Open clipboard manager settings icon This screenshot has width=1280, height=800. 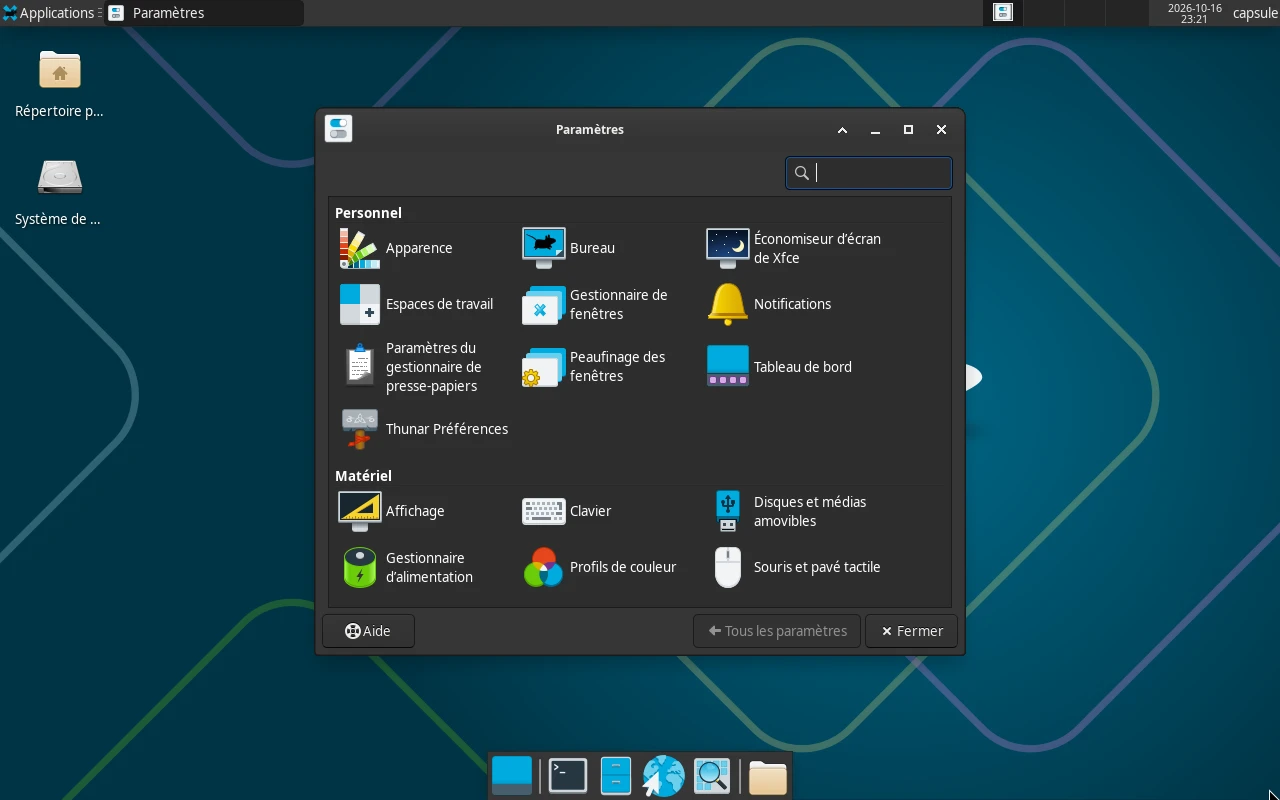click(x=360, y=367)
